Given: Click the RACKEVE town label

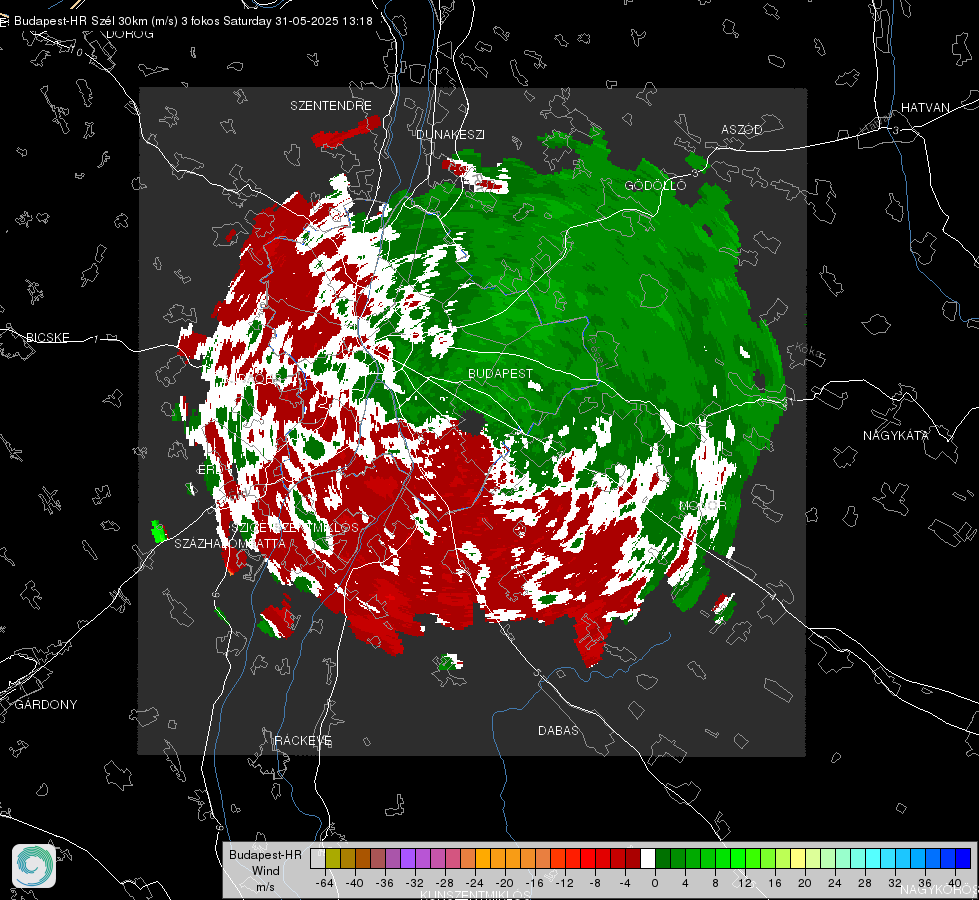Looking at the screenshot, I should coord(303,741).
